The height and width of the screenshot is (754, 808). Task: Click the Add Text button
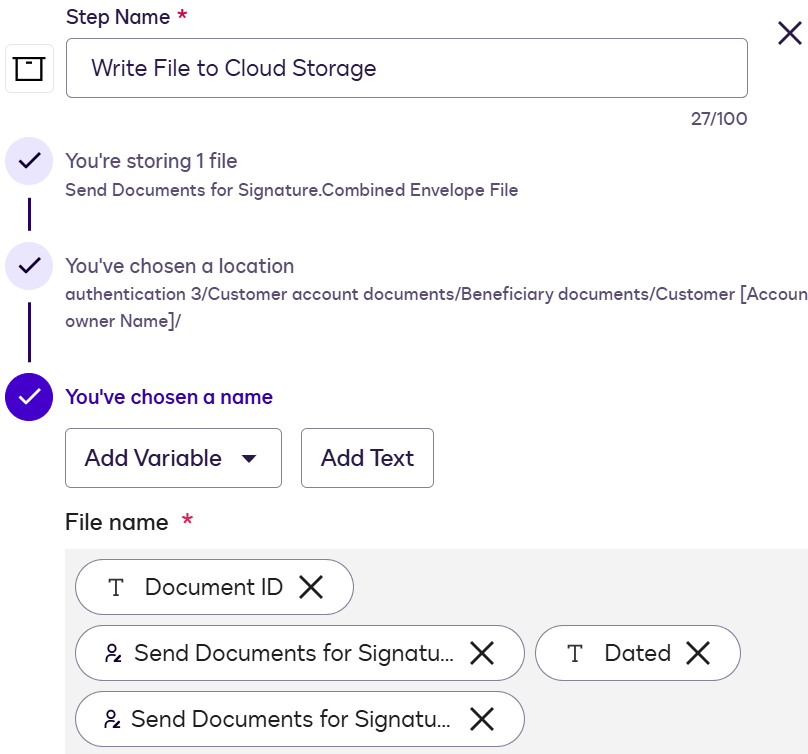[367, 458]
